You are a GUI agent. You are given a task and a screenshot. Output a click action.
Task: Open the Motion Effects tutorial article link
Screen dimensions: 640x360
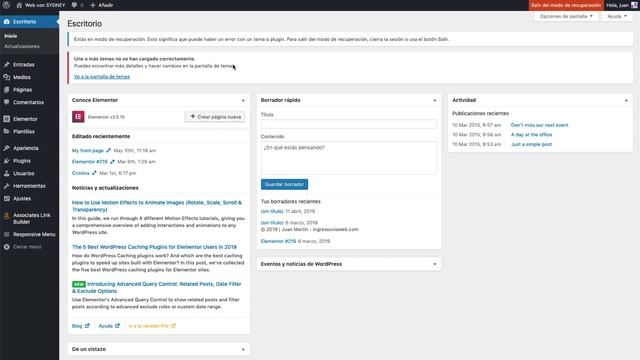[157, 206]
